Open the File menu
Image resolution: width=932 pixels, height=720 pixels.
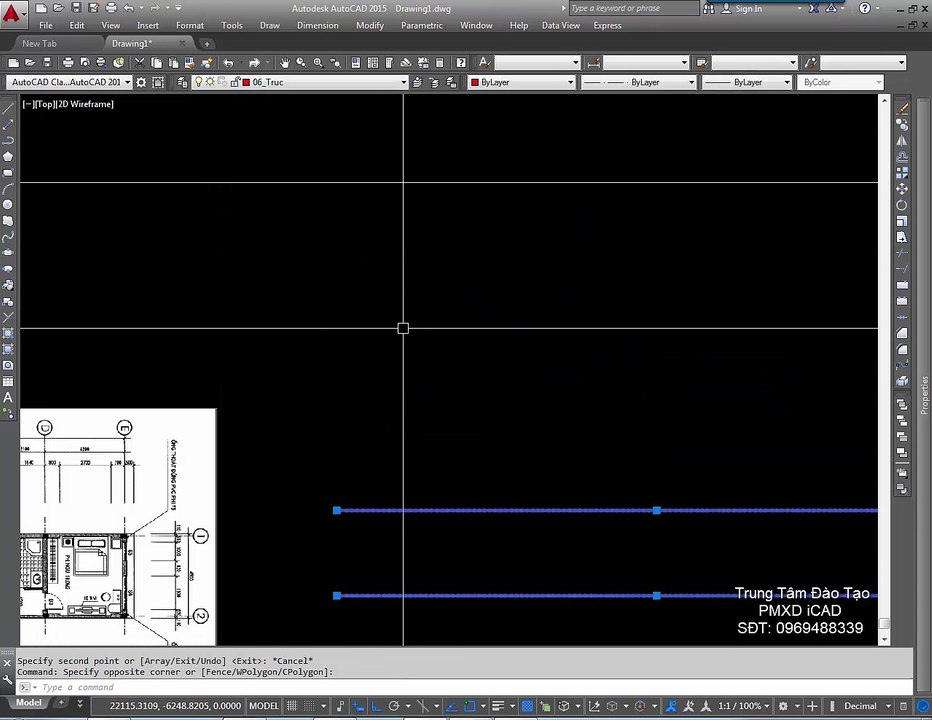(x=46, y=26)
